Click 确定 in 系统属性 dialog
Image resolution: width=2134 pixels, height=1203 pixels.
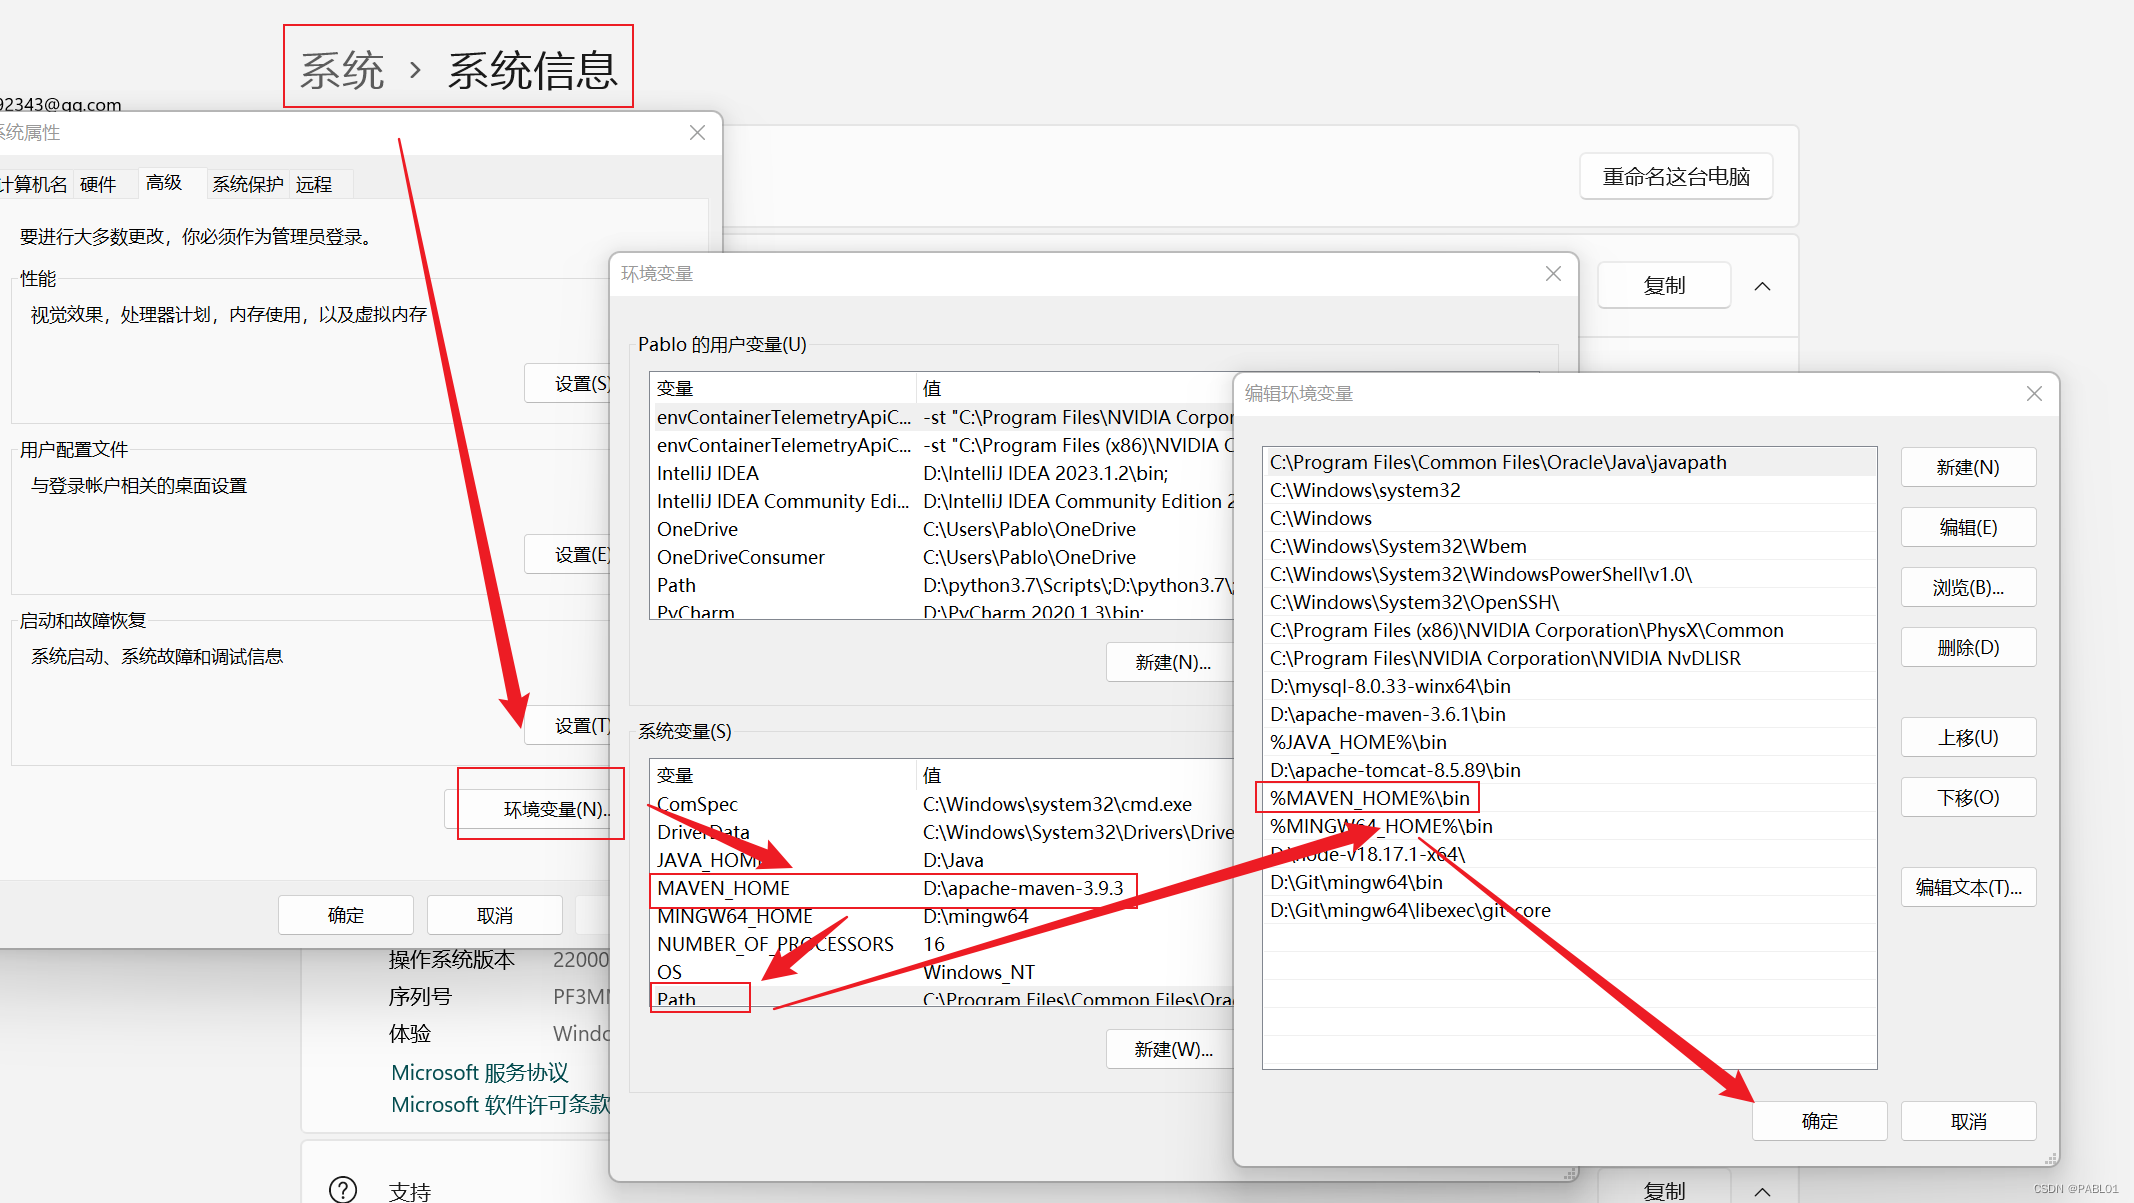click(x=345, y=915)
